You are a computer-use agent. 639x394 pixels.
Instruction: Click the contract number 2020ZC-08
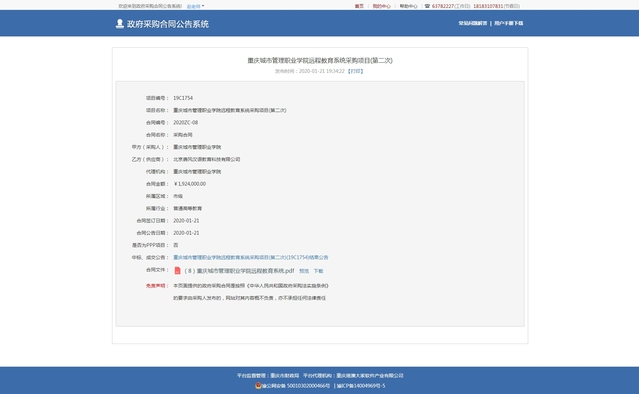coord(185,123)
